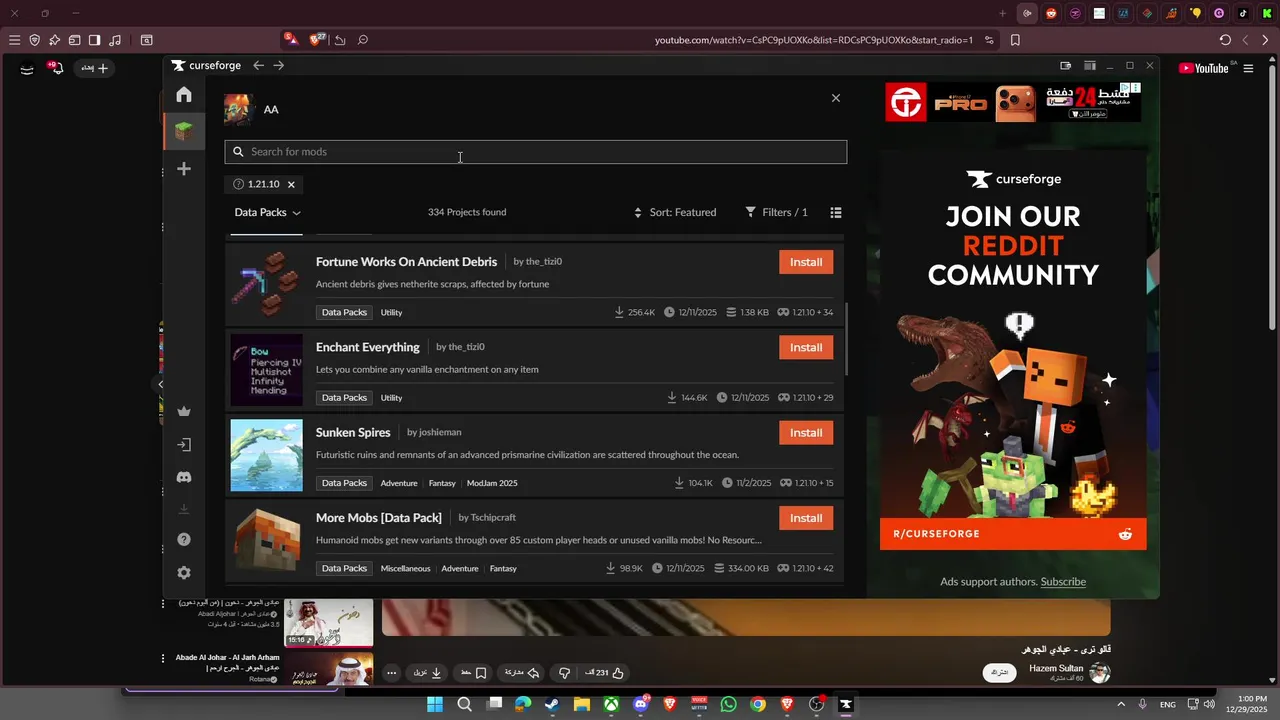
Task: Open the Filters / 1 panel
Action: click(x=776, y=212)
